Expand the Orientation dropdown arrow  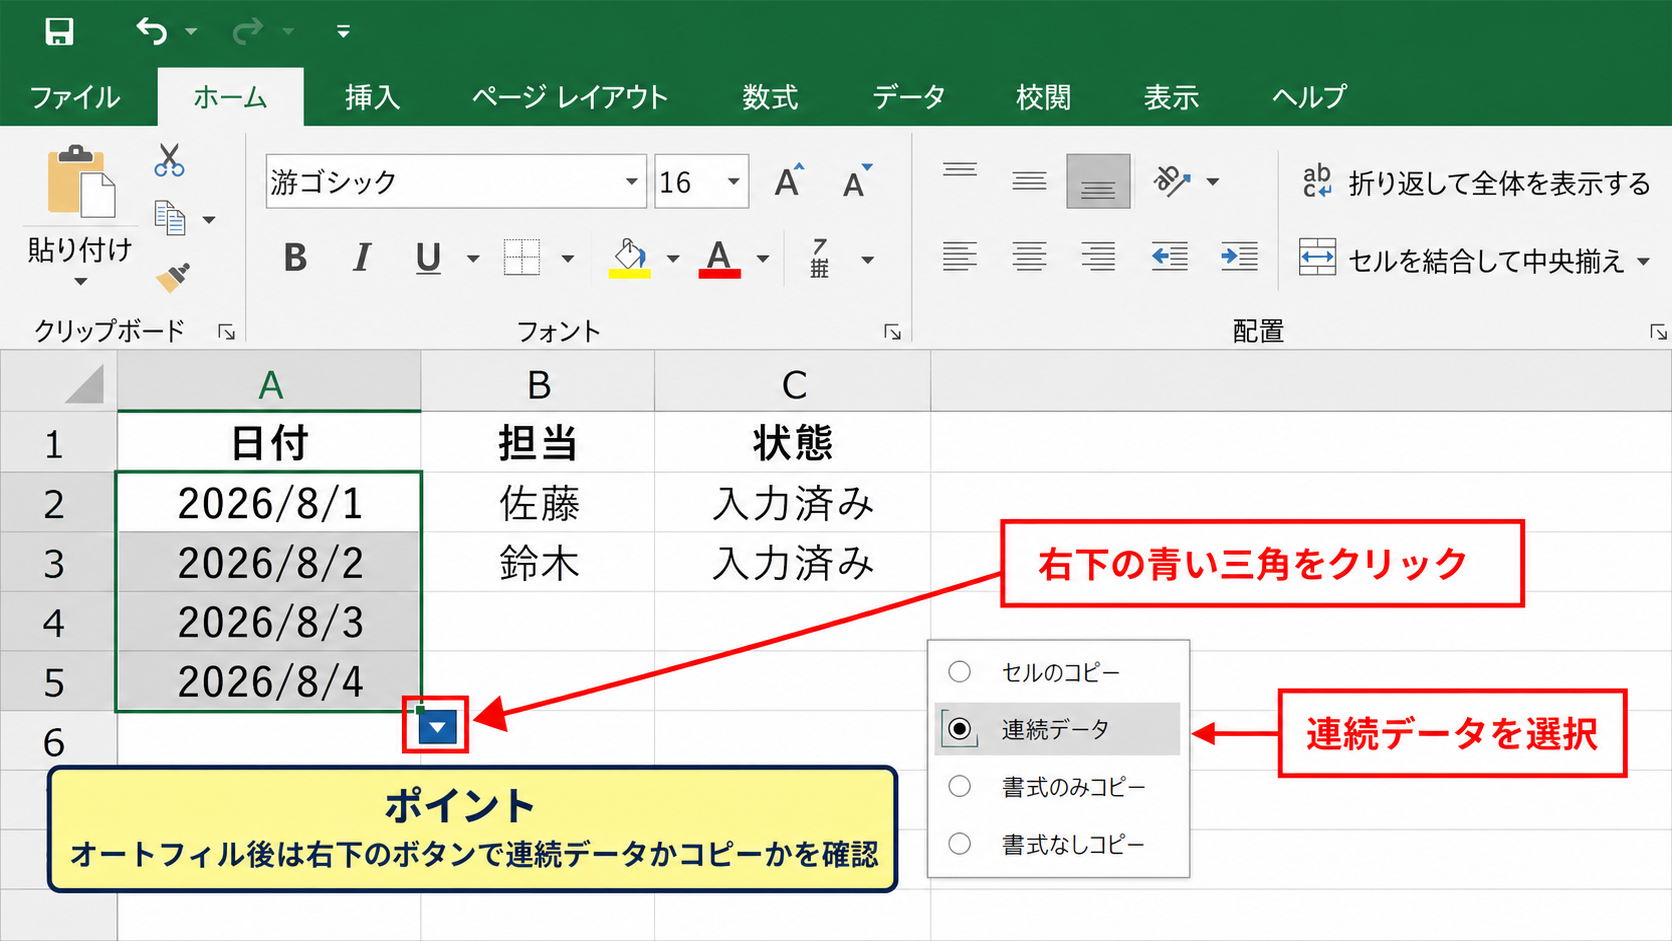click(x=1213, y=182)
